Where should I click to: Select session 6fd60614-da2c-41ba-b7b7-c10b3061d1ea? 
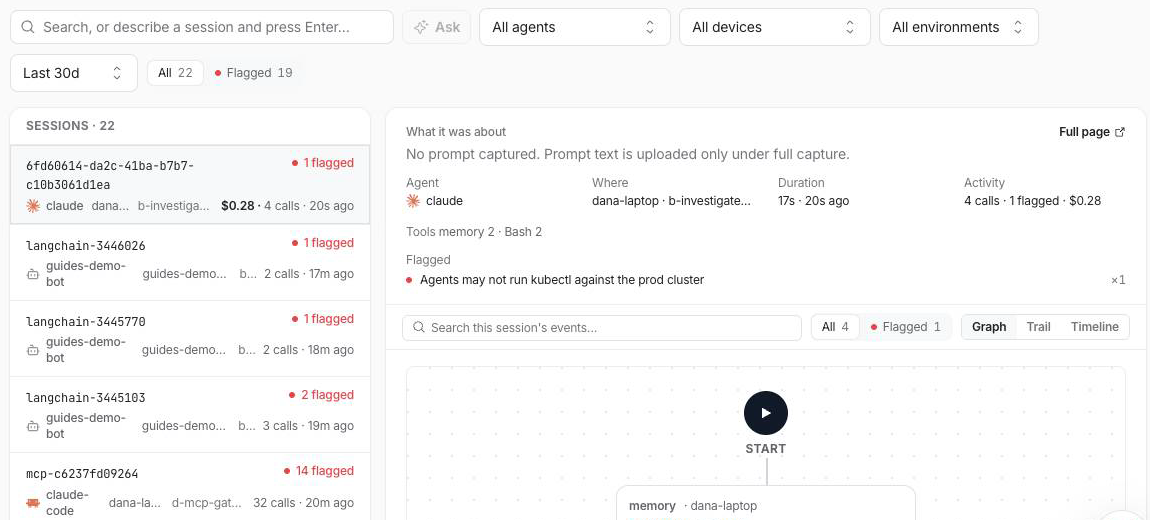(x=190, y=185)
